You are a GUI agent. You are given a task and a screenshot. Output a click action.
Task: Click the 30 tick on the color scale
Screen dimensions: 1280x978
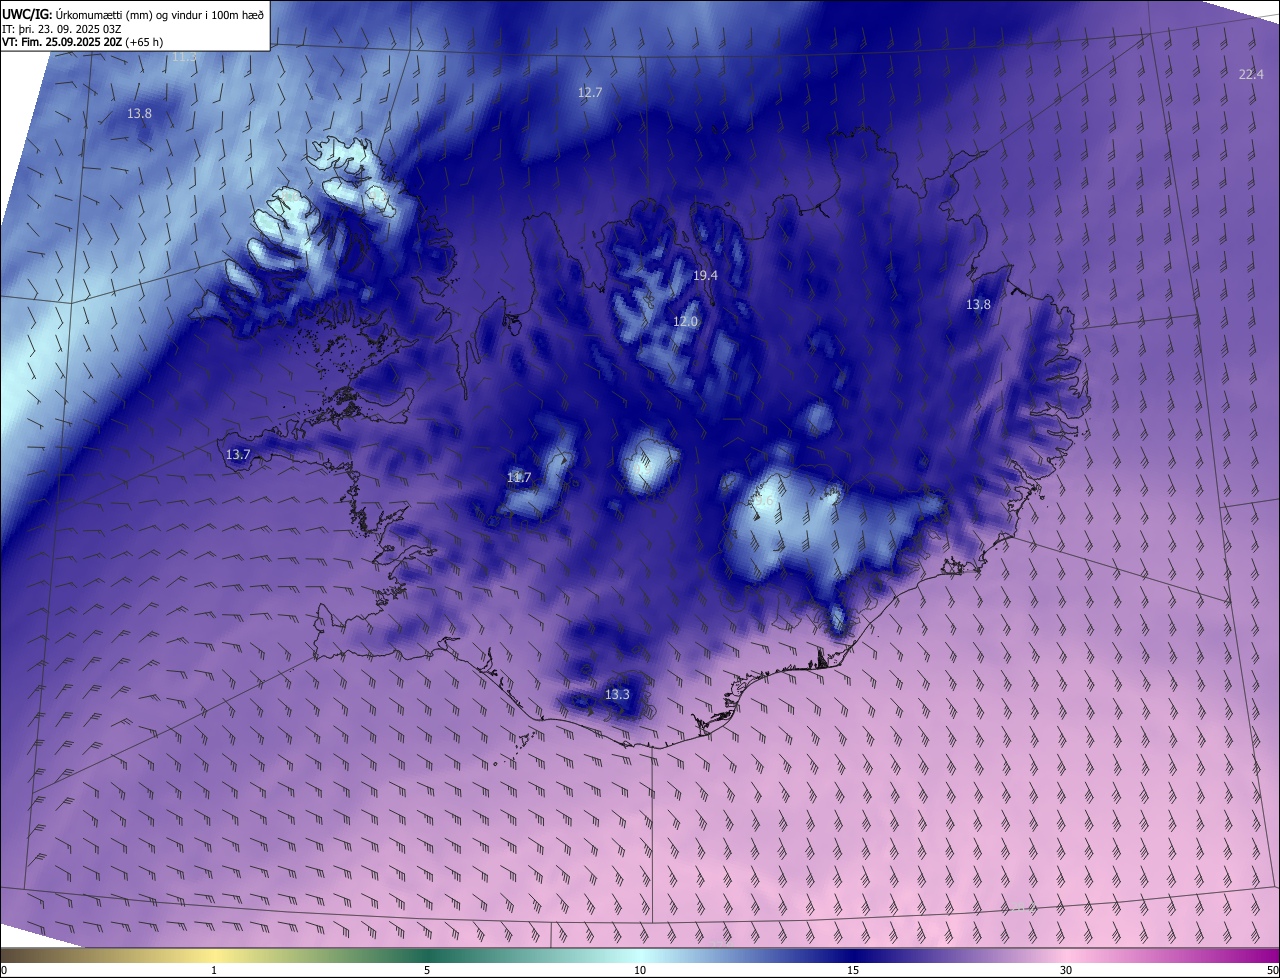pos(1066,970)
